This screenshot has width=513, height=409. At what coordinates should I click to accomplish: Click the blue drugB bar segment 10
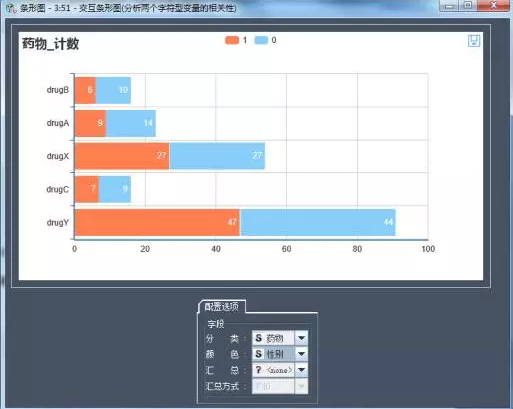pyautogui.click(x=113, y=90)
